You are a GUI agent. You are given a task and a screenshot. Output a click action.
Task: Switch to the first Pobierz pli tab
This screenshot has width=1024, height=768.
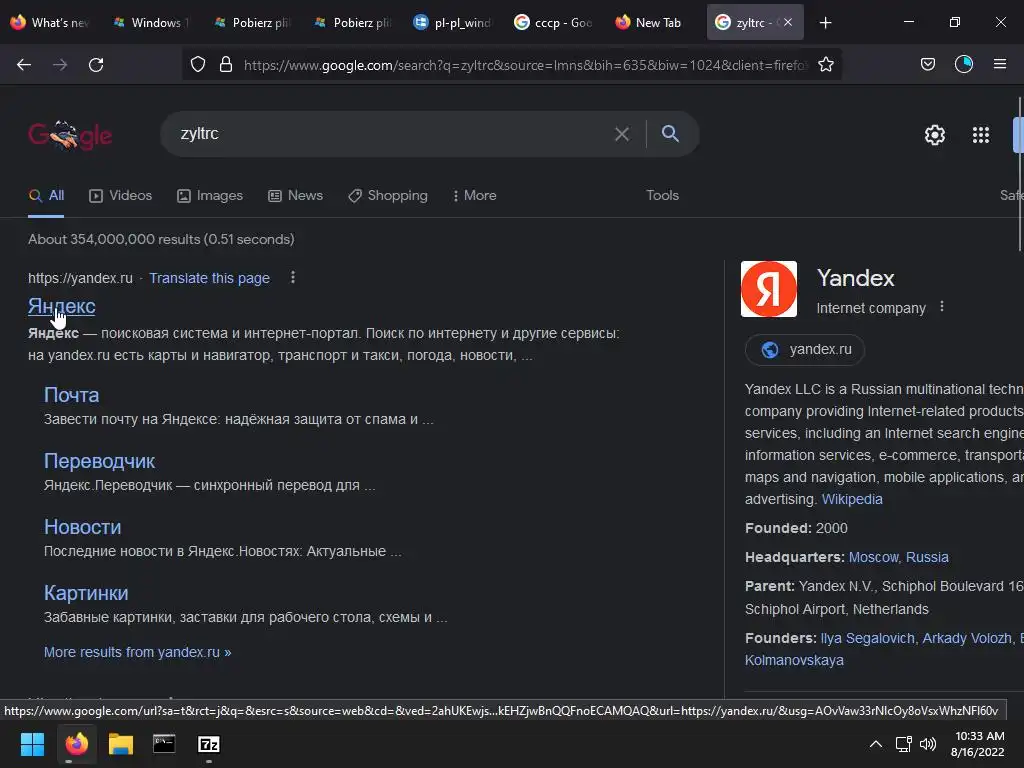[x=251, y=22]
